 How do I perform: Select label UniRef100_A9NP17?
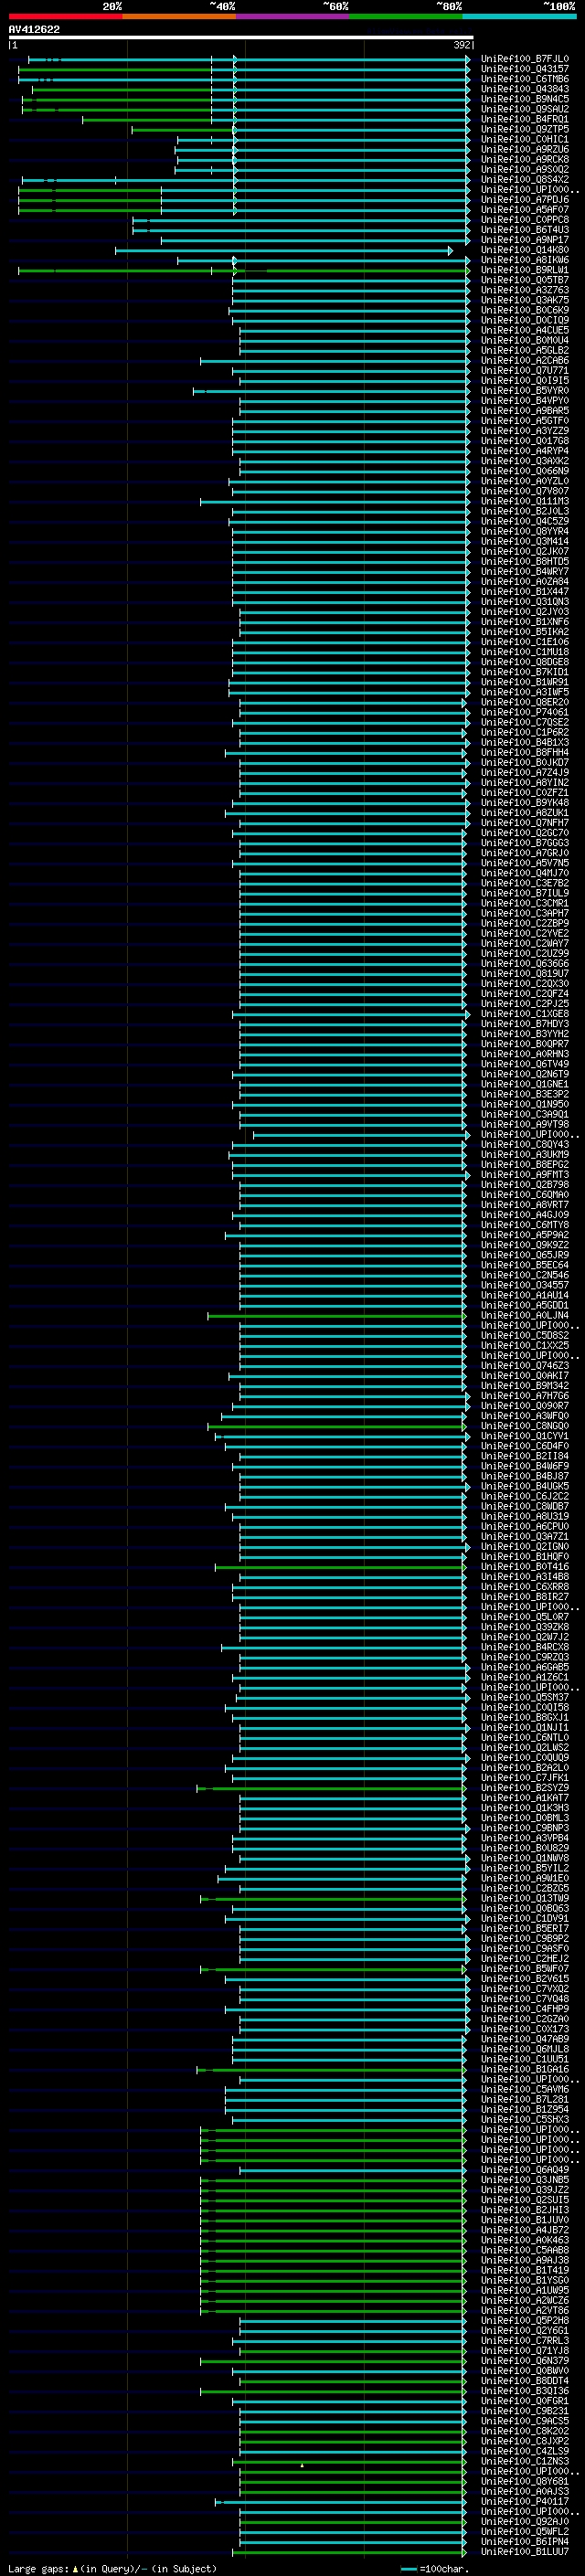pos(524,240)
